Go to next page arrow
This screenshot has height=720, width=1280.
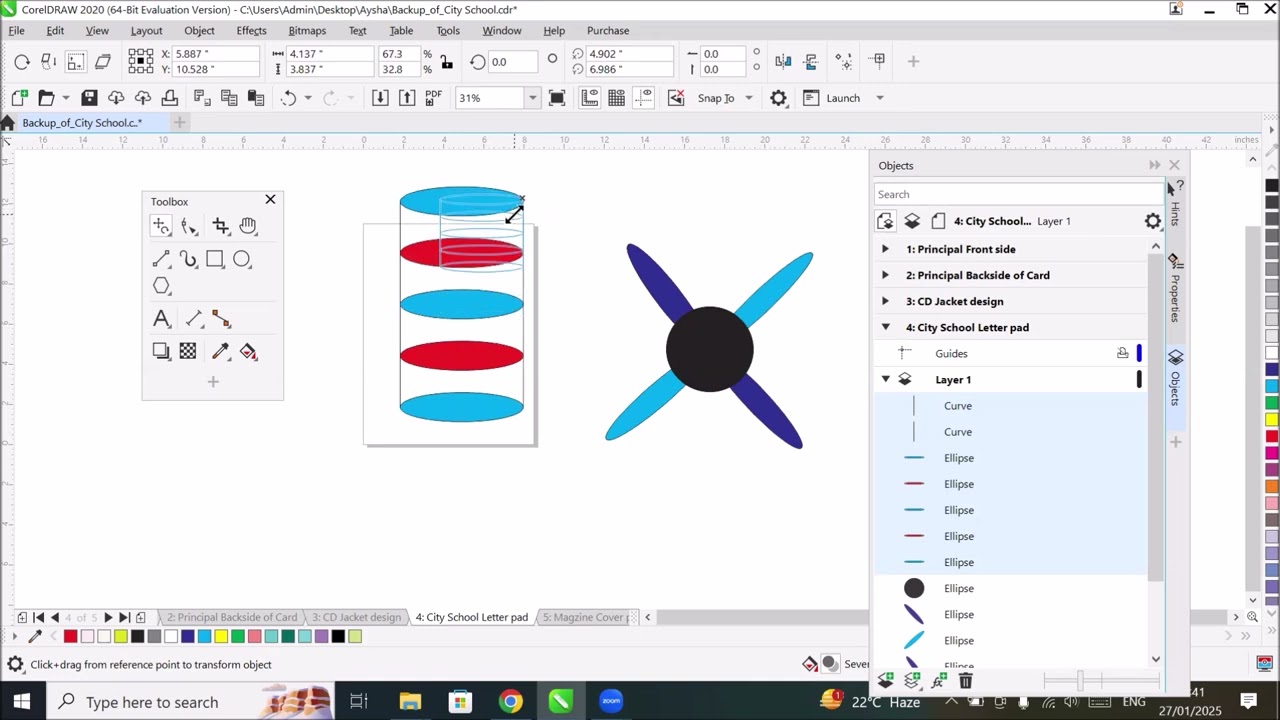tap(108, 617)
